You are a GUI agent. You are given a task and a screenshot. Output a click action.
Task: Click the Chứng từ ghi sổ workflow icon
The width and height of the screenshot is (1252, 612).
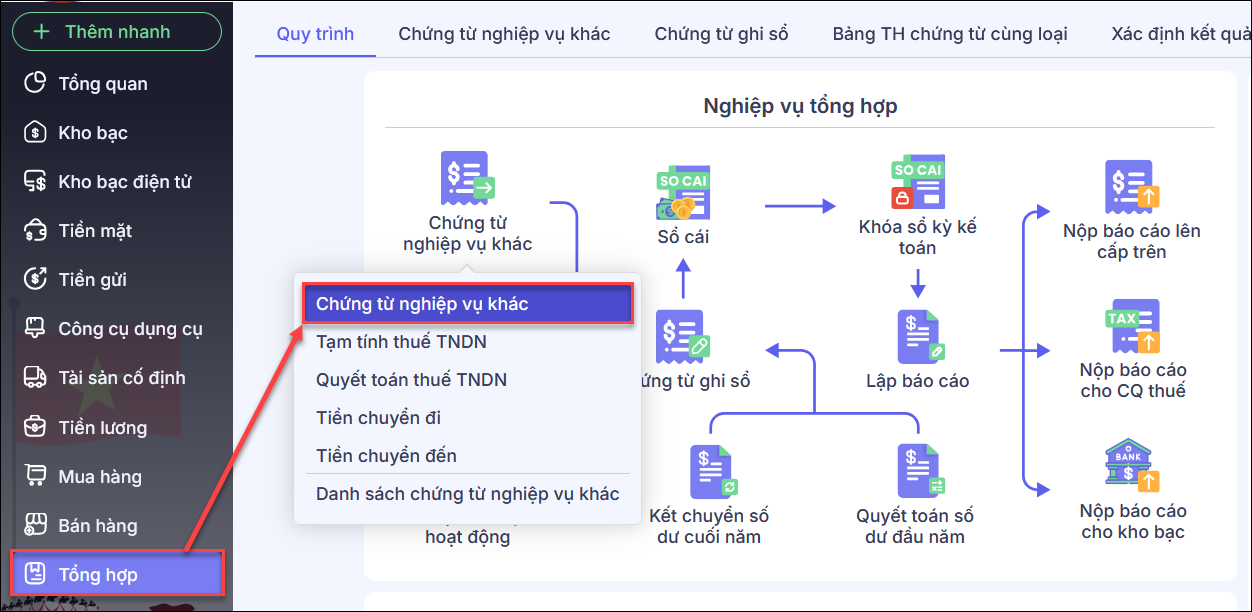682,336
